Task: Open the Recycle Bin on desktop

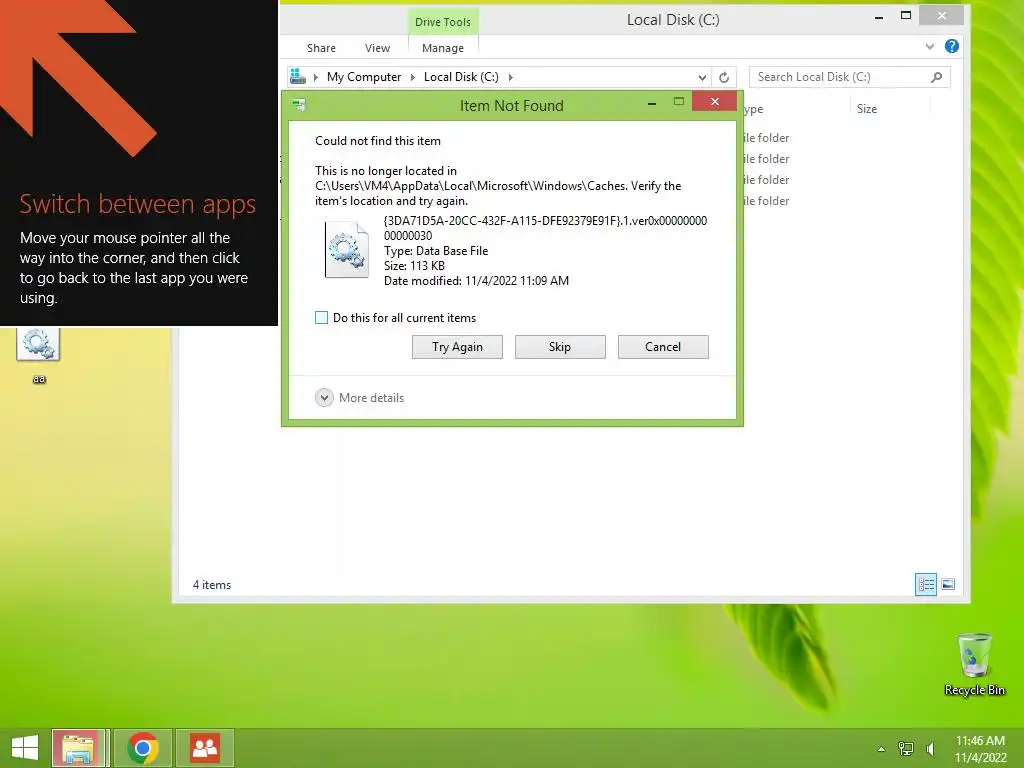Action: tap(974, 664)
